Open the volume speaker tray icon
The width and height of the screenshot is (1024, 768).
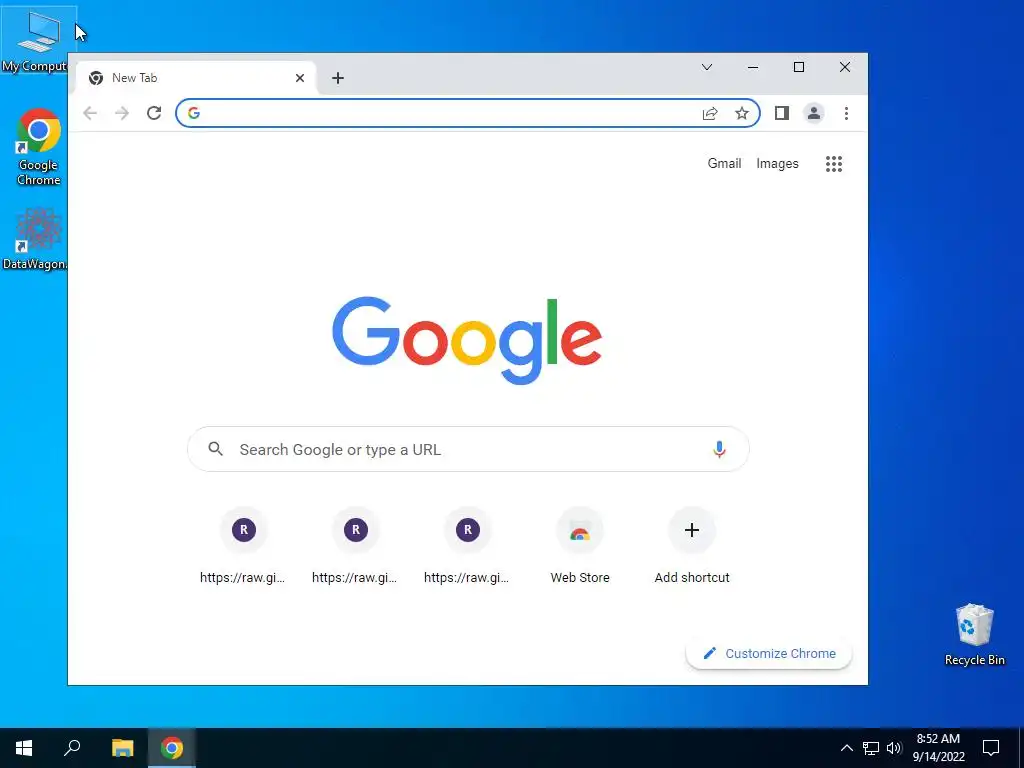coord(894,748)
